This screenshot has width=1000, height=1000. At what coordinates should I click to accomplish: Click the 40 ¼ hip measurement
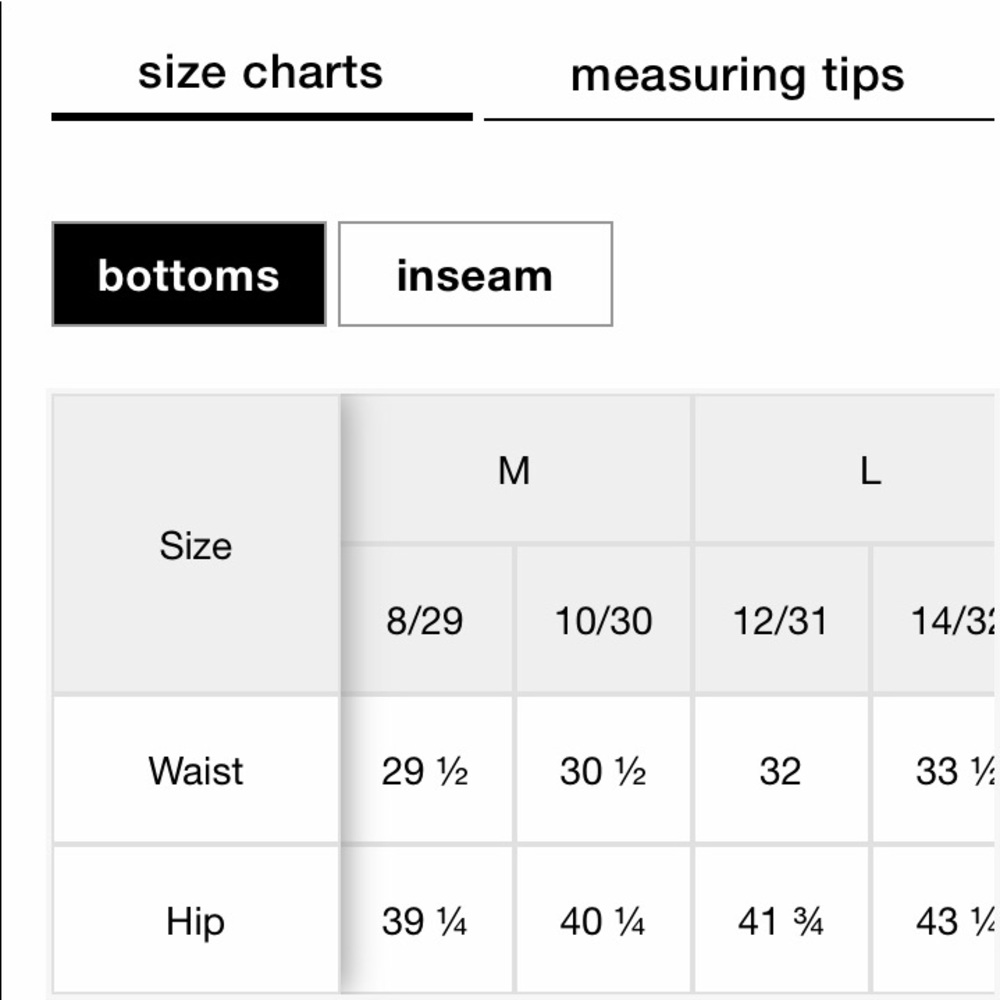(x=602, y=921)
